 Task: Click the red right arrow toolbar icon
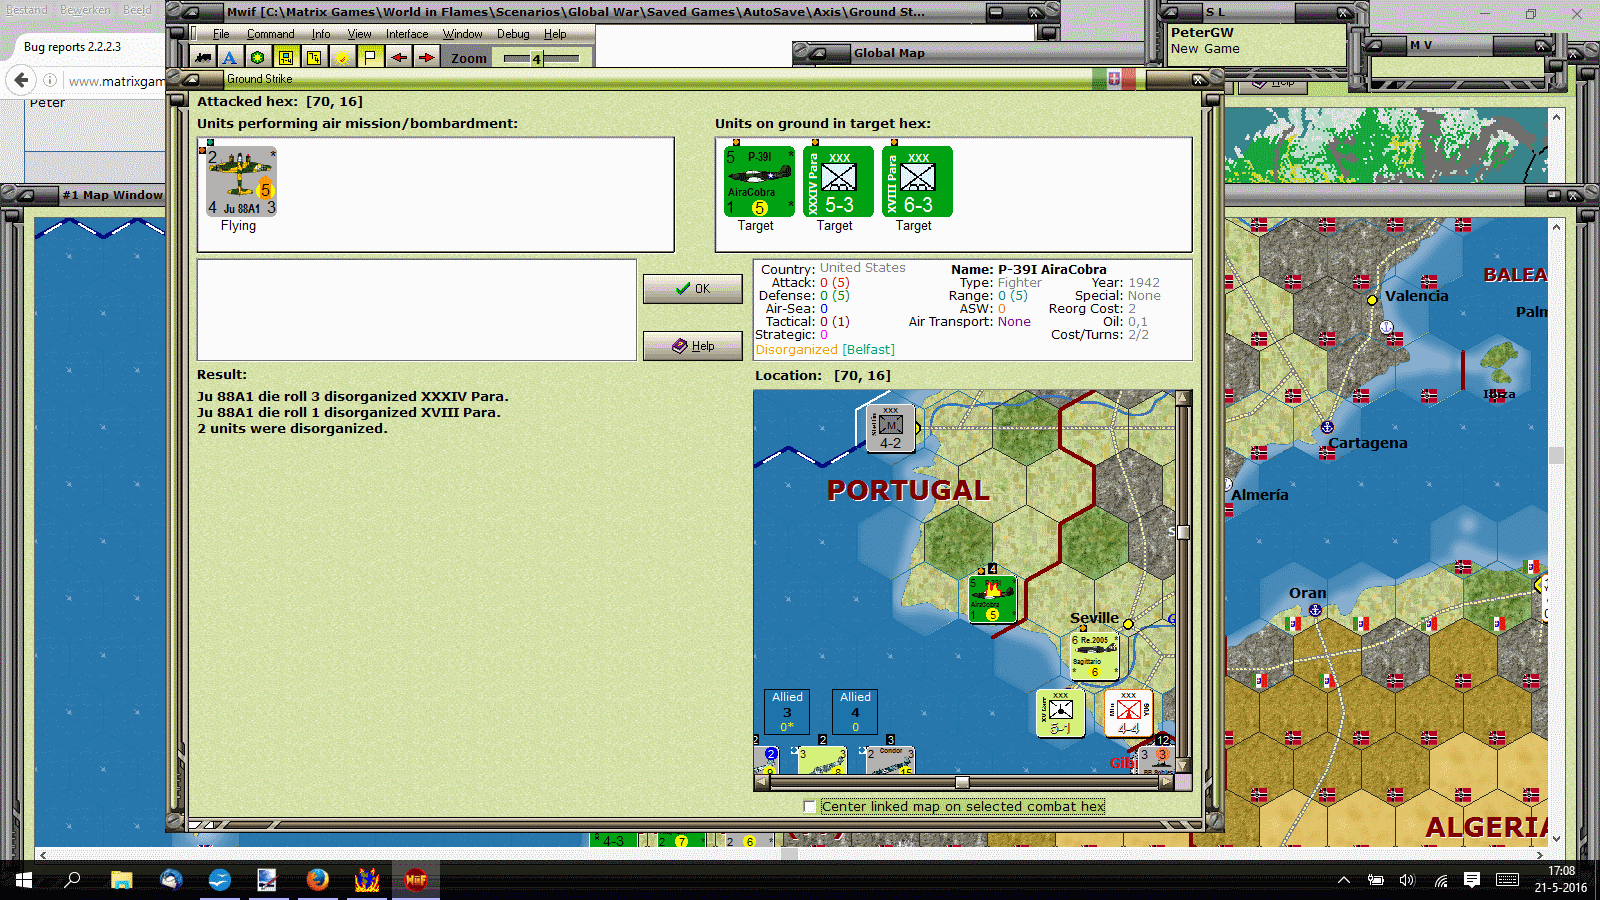pyautogui.click(x=427, y=58)
